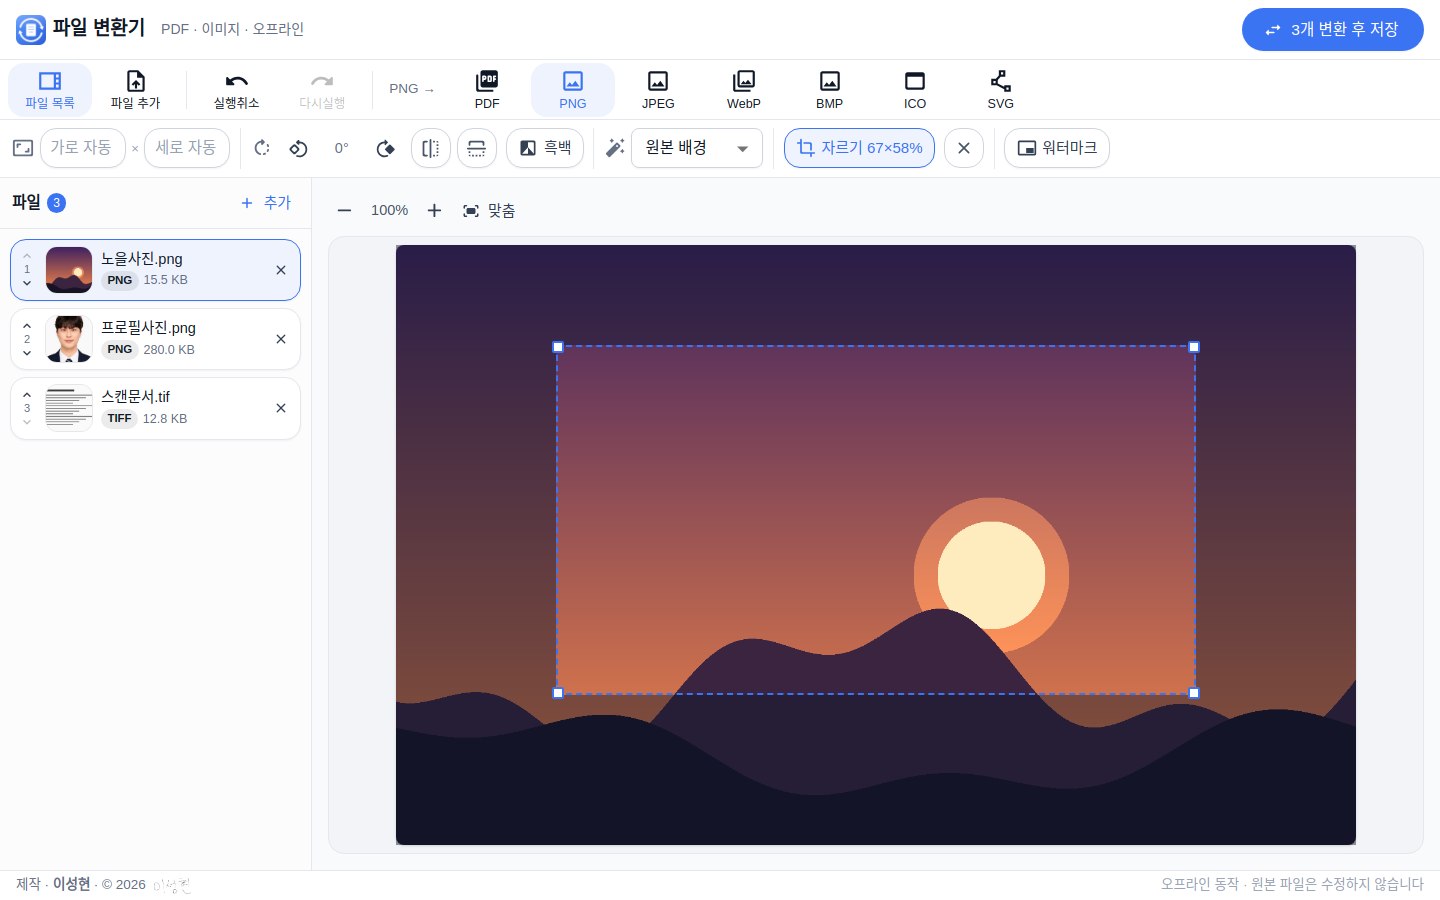Zoom in with the plus icon

click(434, 211)
